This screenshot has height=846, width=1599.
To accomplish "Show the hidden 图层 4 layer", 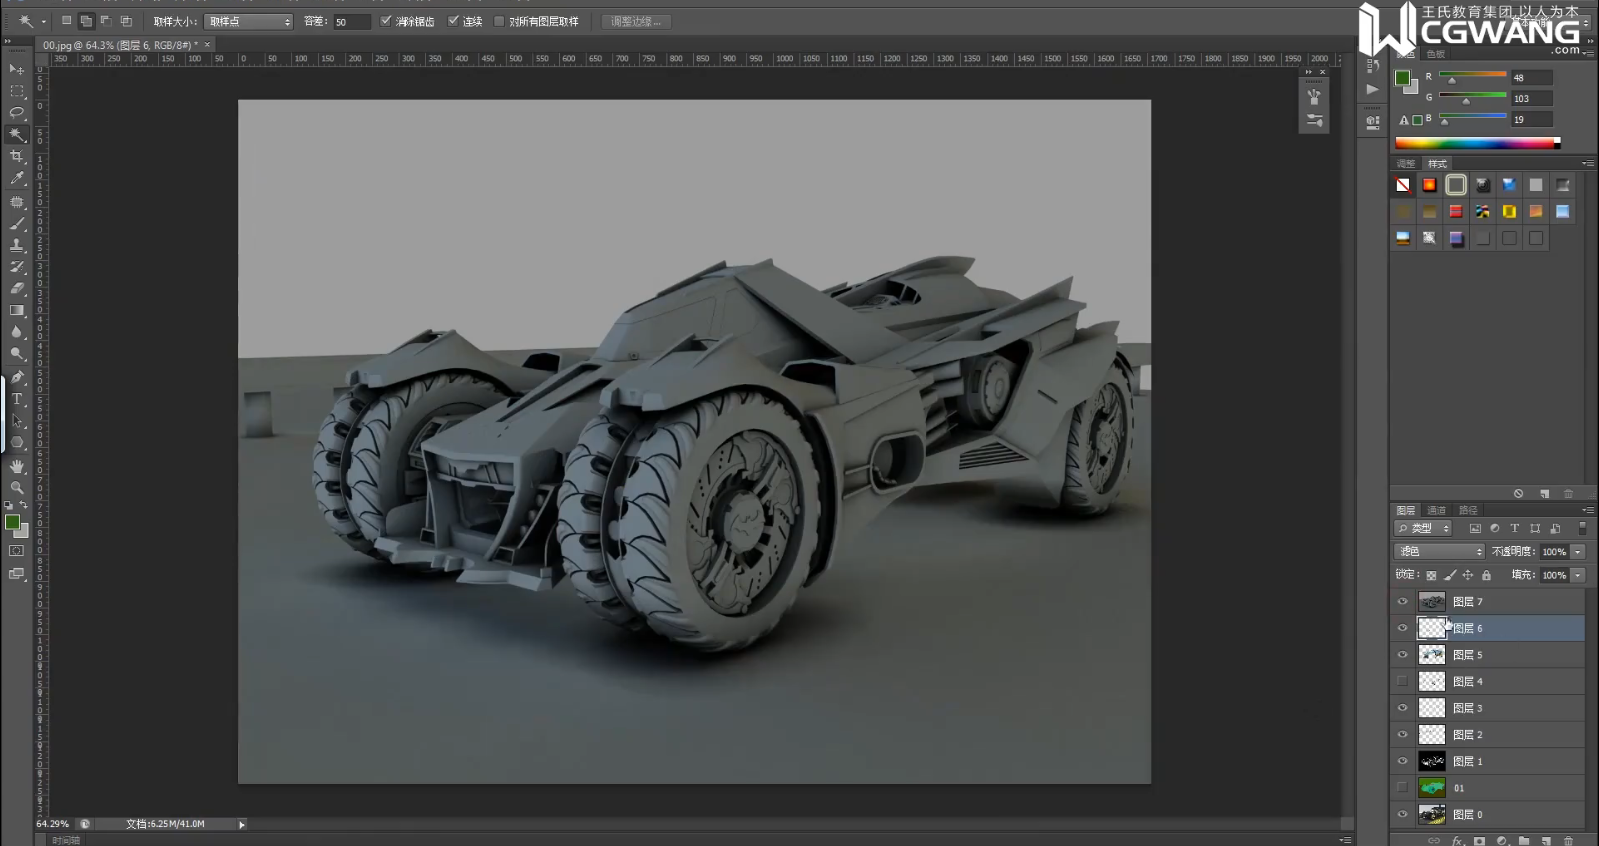I will coord(1402,681).
